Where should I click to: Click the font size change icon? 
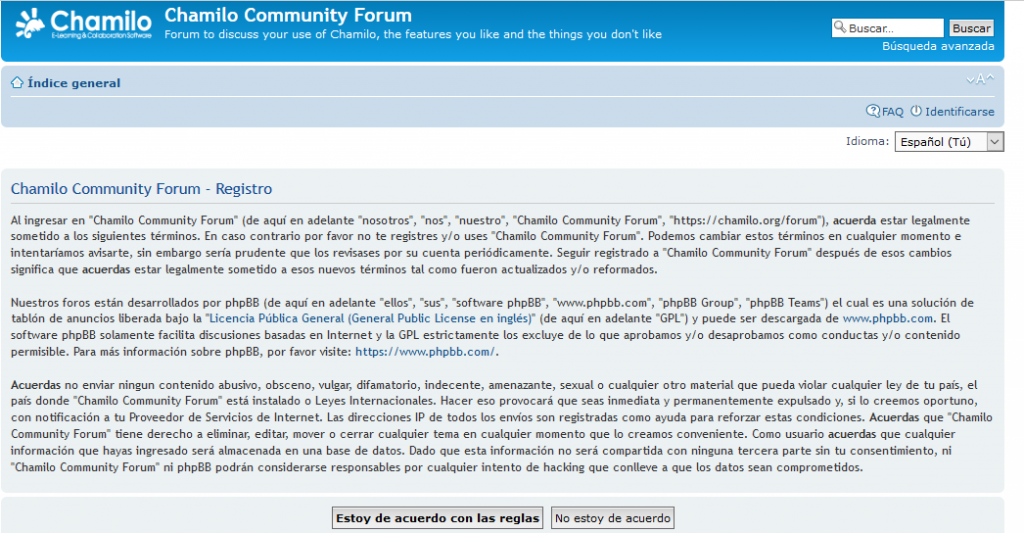[980, 80]
